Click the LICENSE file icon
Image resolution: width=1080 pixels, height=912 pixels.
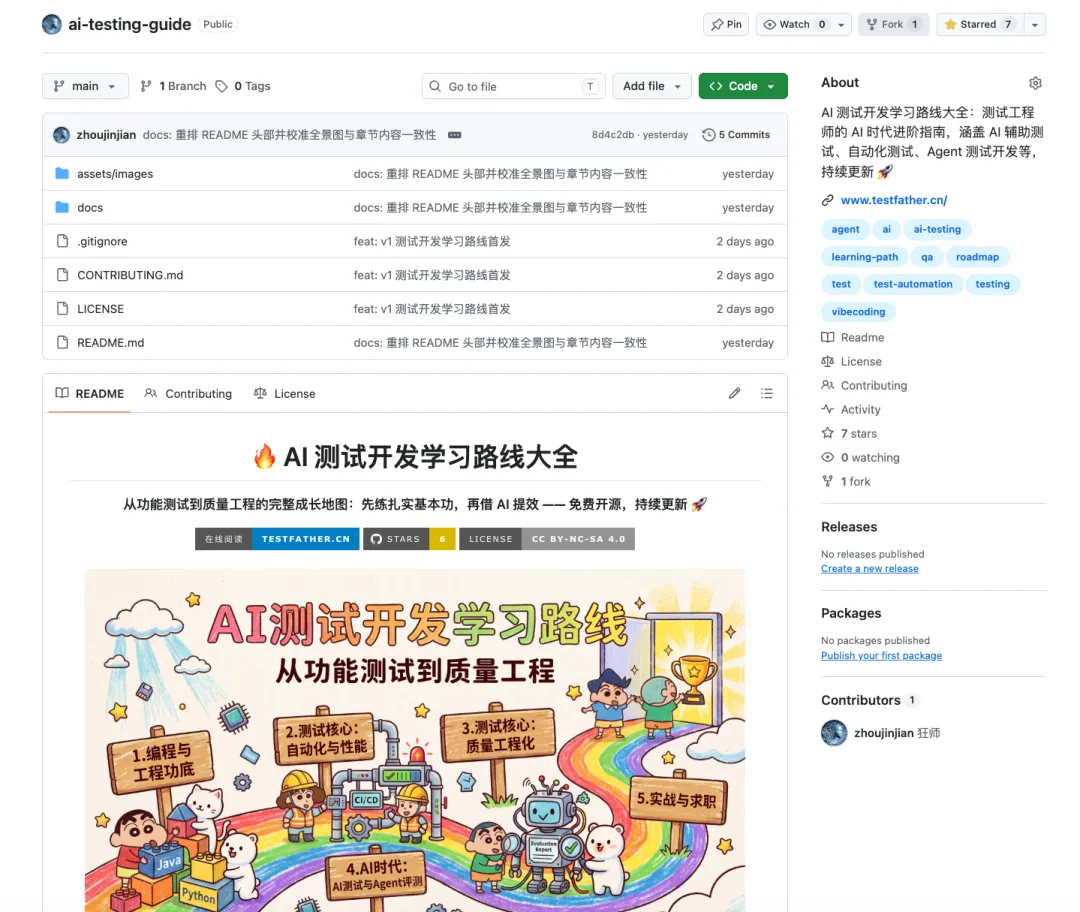[62, 309]
